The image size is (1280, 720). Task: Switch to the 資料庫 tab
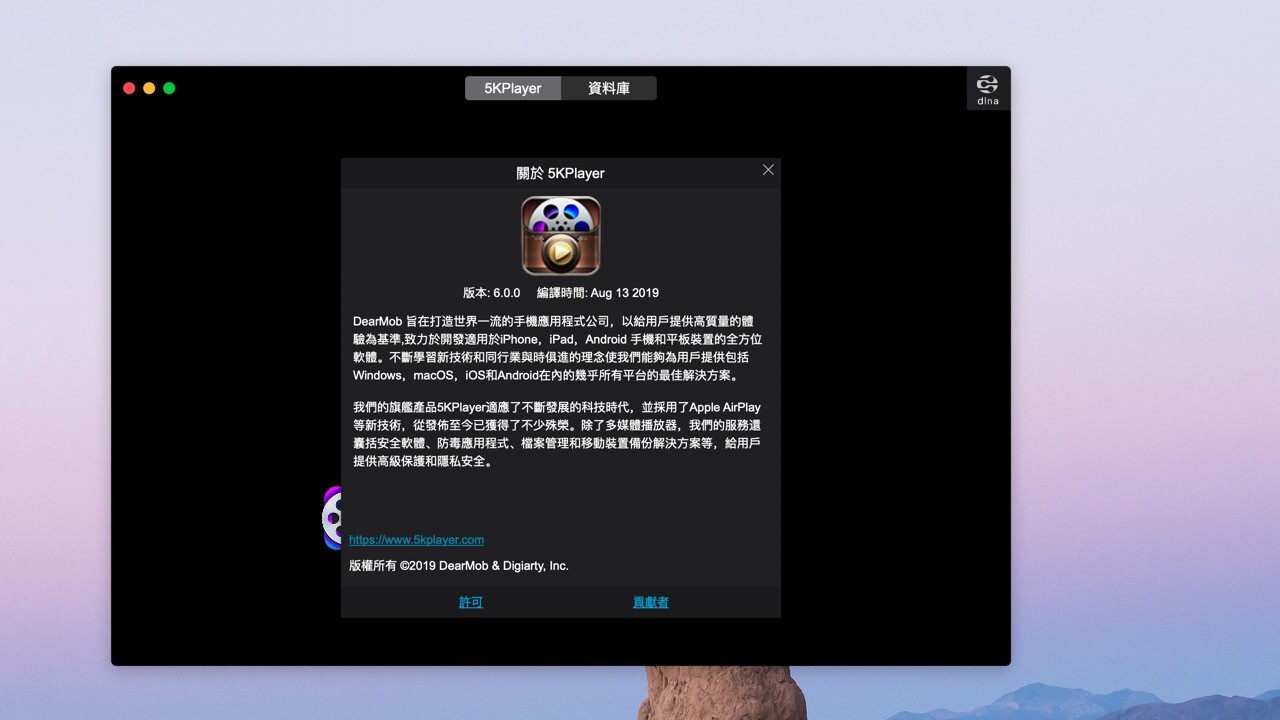point(609,88)
